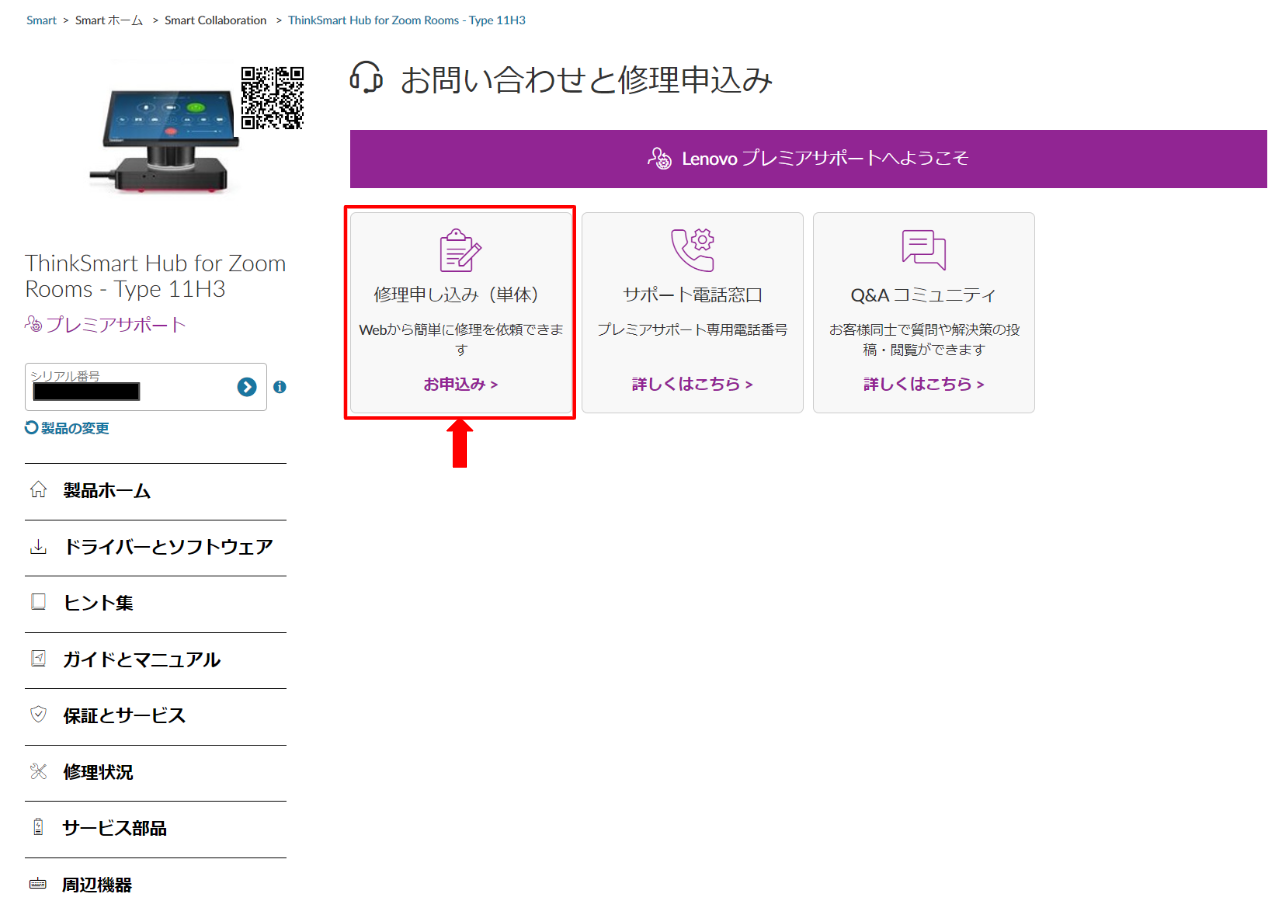1284x921 pixels.
Task: Click the お申込み > link
Action: 460,384
